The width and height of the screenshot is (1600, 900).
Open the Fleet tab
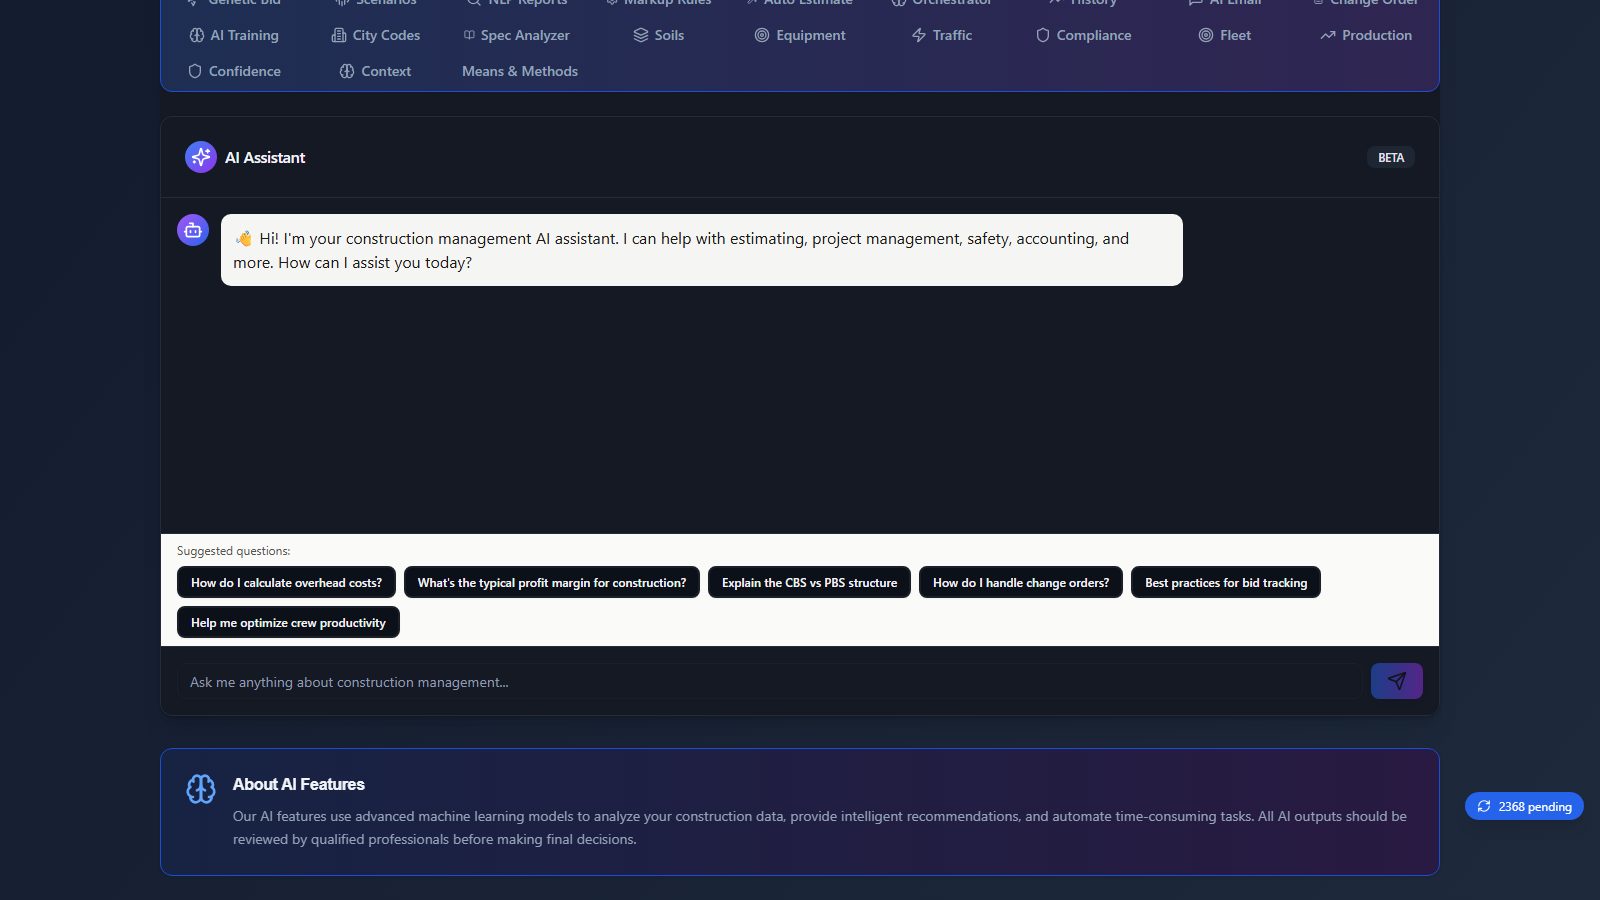tap(1225, 35)
